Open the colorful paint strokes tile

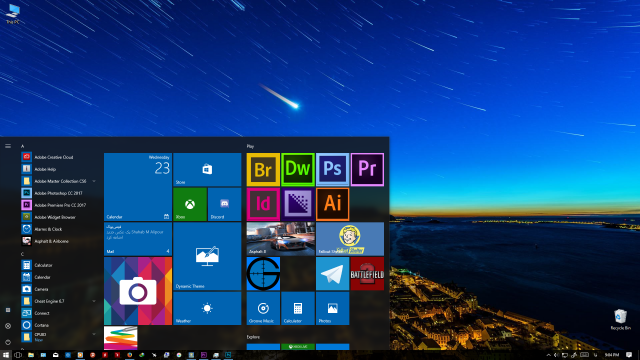[120, 338]
